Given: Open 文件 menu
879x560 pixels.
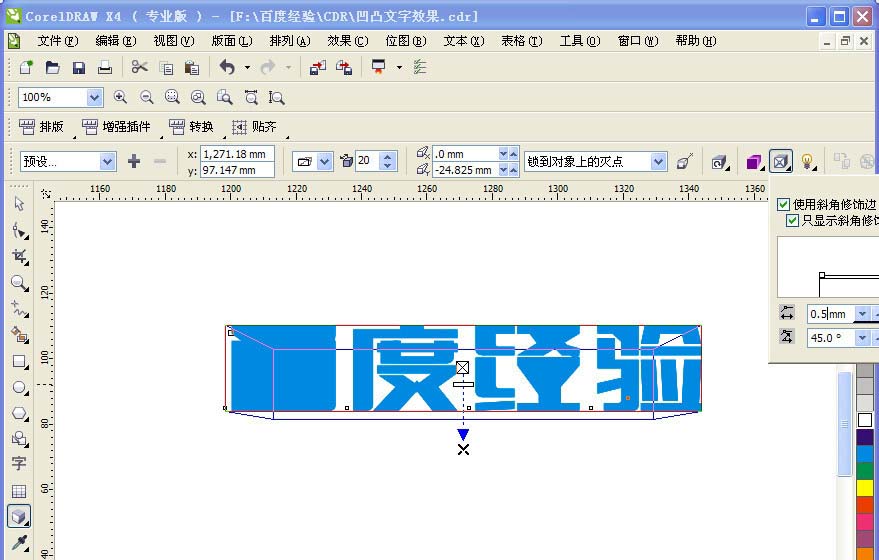Looking at the screenshot, I should (x=58, y=41).
